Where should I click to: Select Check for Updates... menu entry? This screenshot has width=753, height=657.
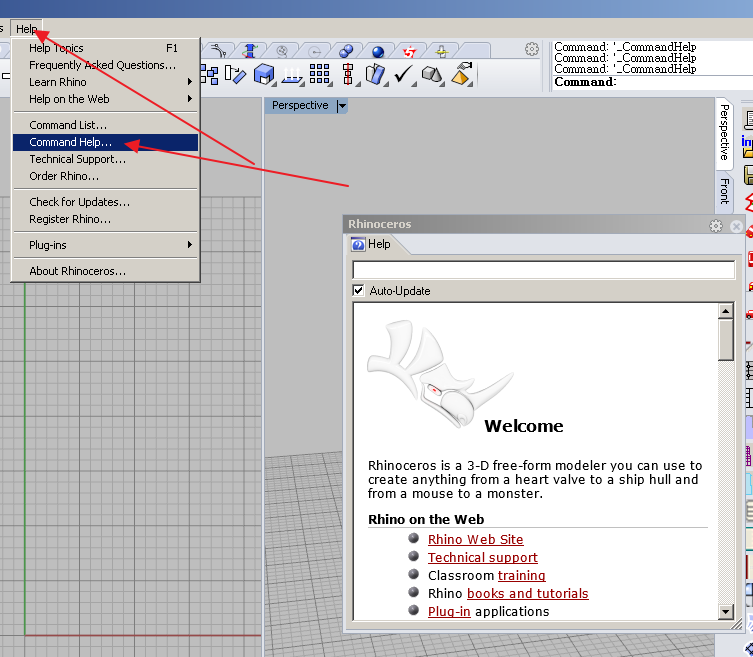(x=79, y=202)
